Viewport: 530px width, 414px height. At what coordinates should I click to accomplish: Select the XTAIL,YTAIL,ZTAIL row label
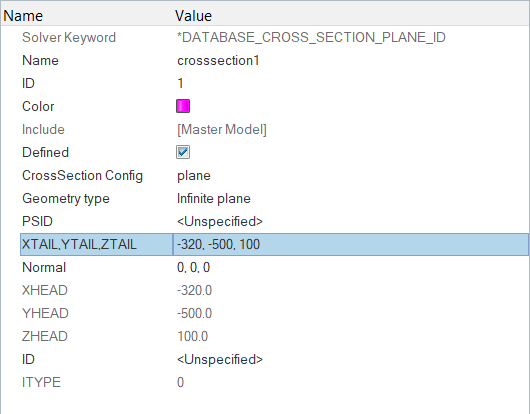79,244
